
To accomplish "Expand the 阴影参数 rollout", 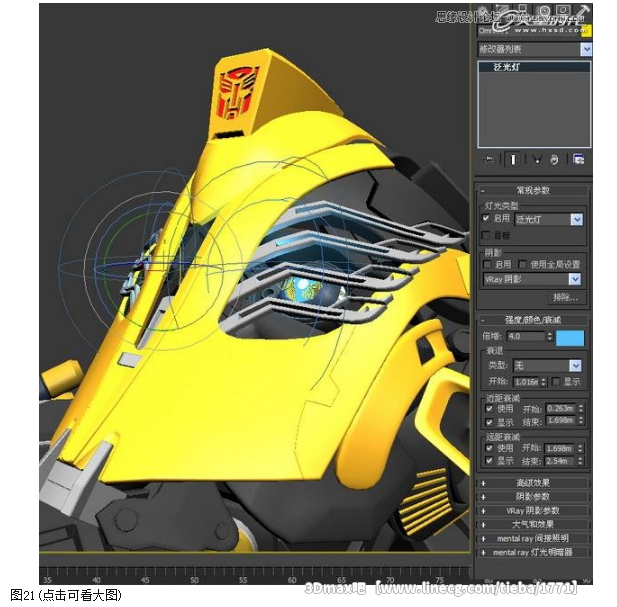I will pyautogui.click(x=533, y=497).
